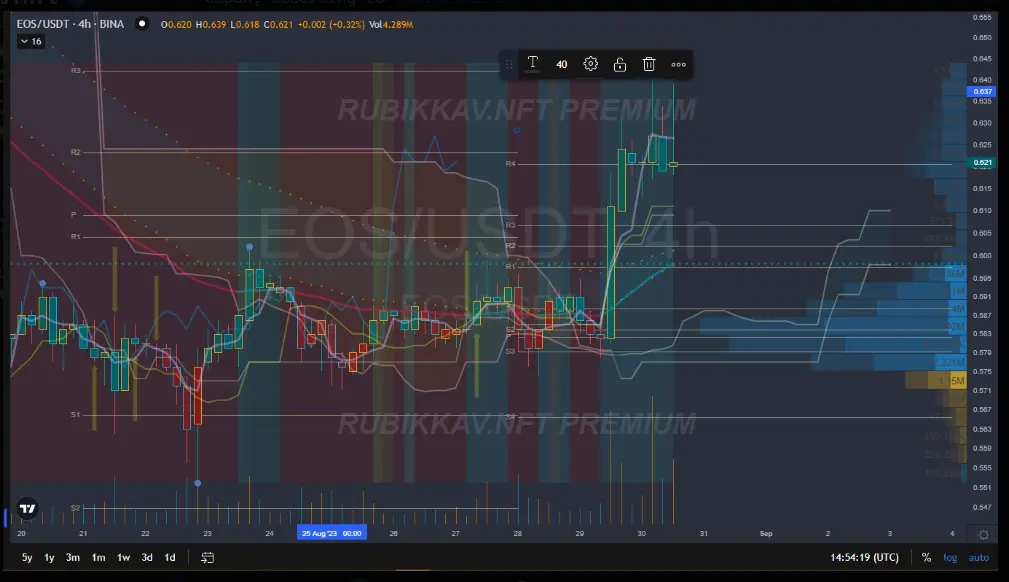Image resolution: width=1009 pixels, height=582 pixels.
Task: Click the Vol 4.289M value text
Action: 391,24
